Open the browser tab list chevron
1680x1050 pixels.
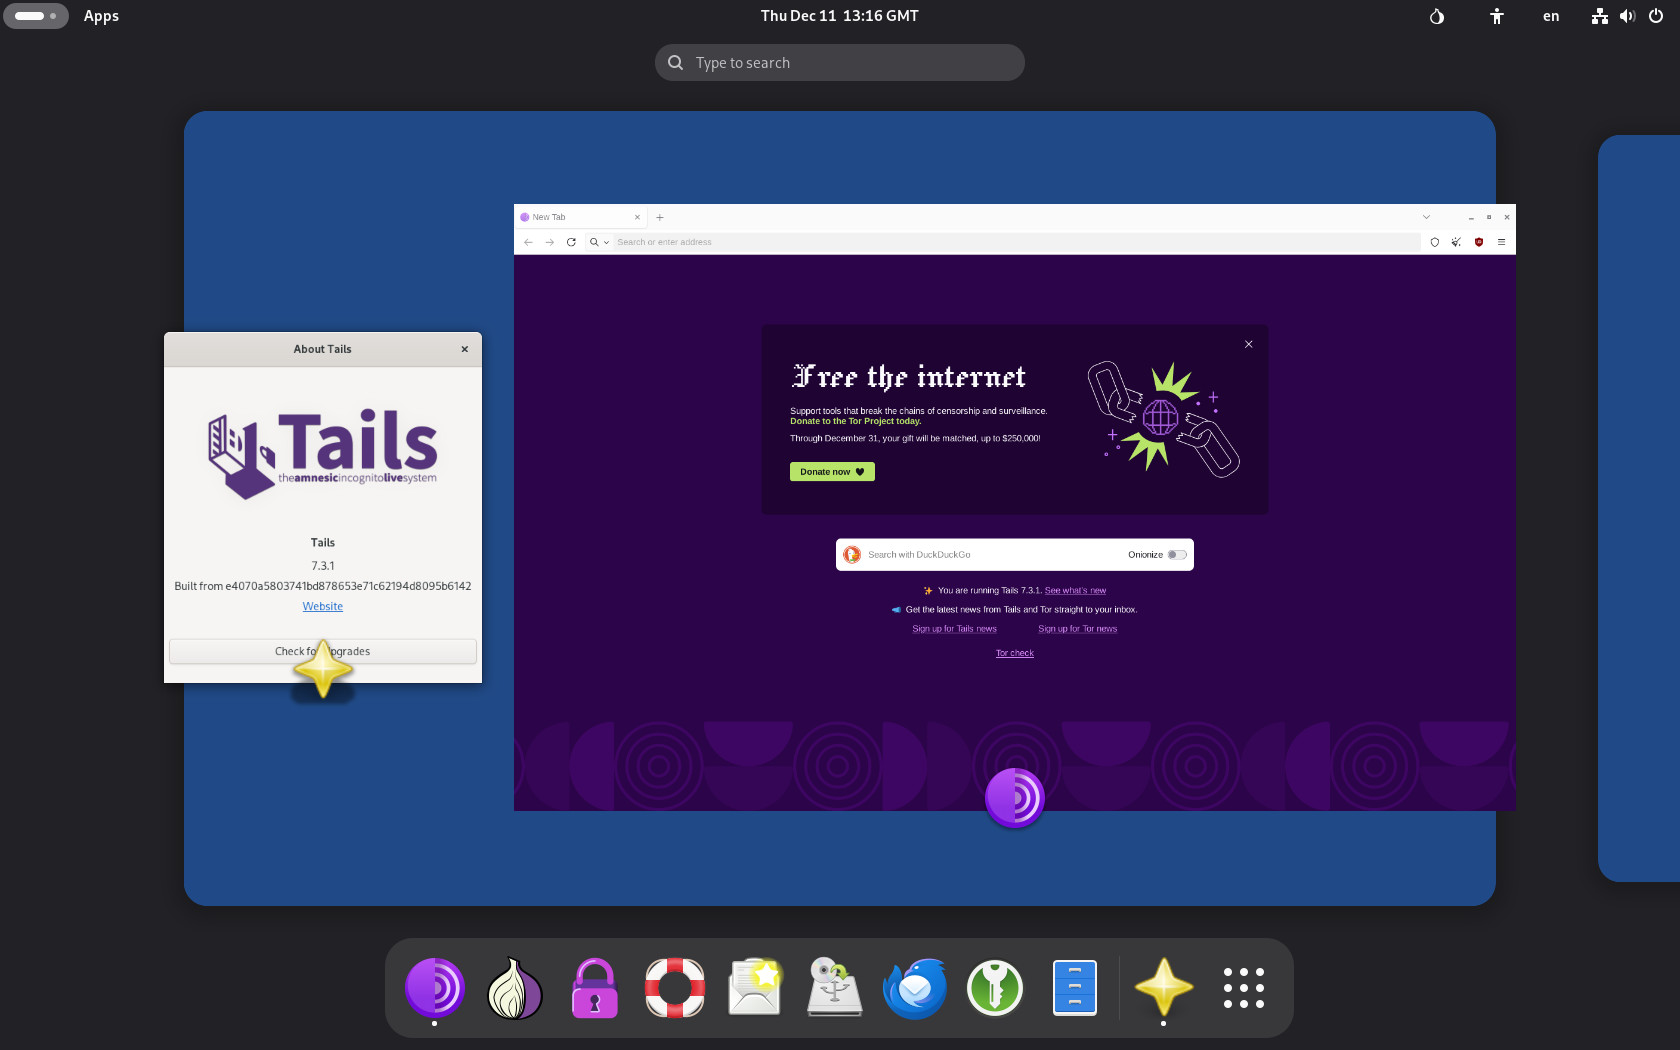[1426, 217]
